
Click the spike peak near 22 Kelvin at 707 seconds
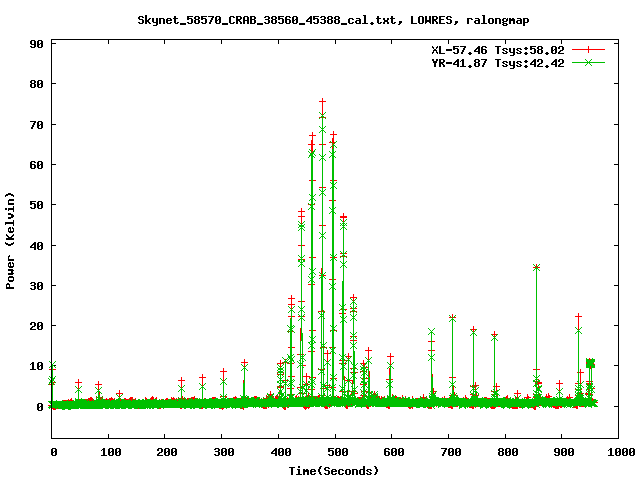coord(452,318)
